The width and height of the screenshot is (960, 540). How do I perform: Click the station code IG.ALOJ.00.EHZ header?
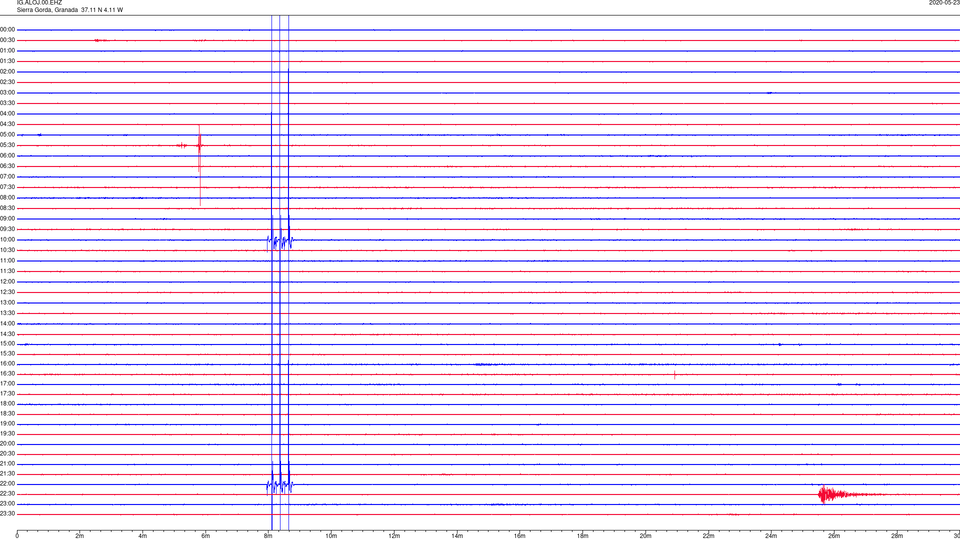pos(39,3)
